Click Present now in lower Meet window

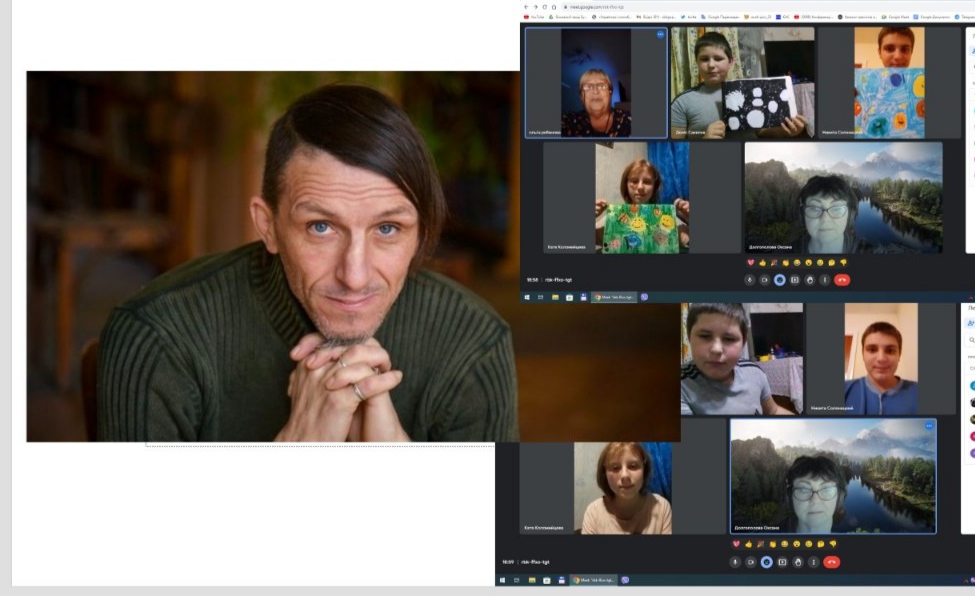click(782, 562)
